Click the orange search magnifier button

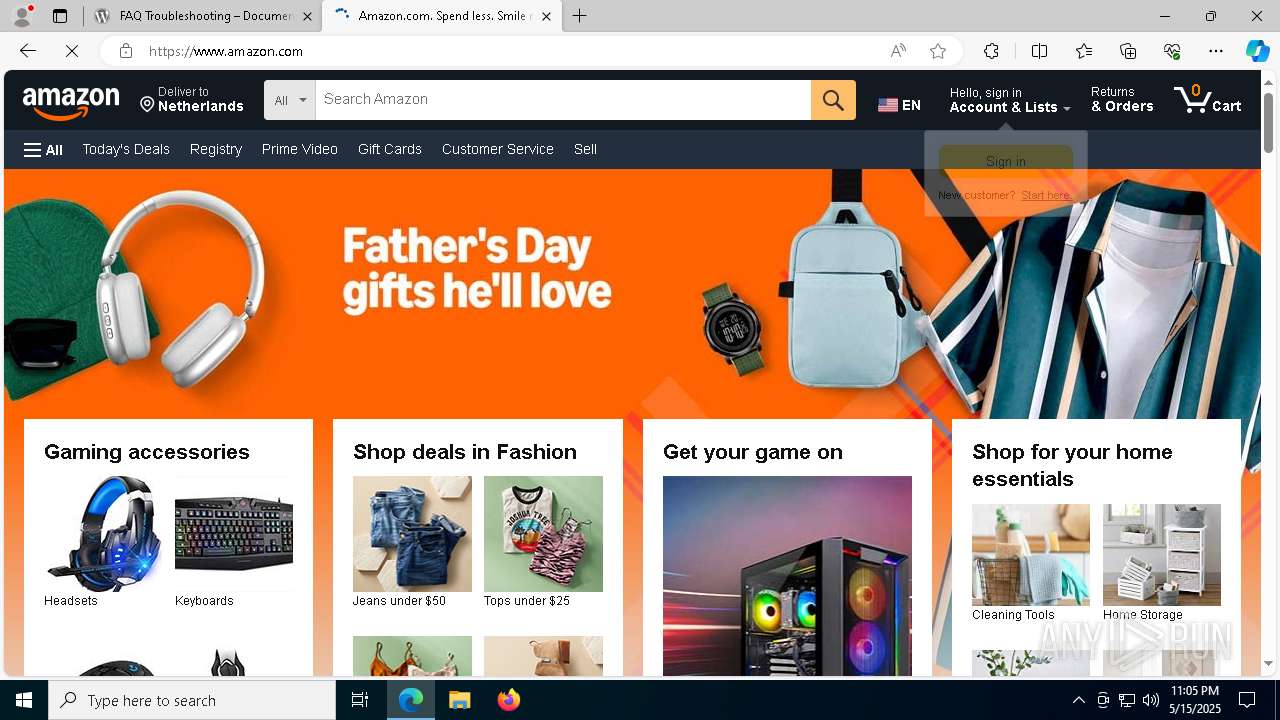click(833, 100)
